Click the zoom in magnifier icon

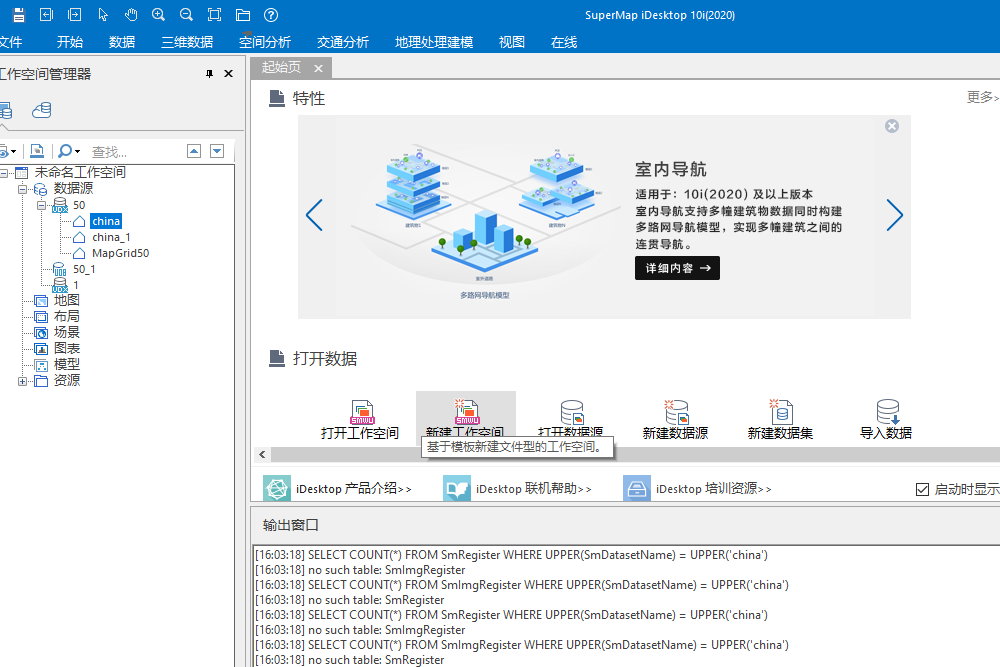point(158,15)
